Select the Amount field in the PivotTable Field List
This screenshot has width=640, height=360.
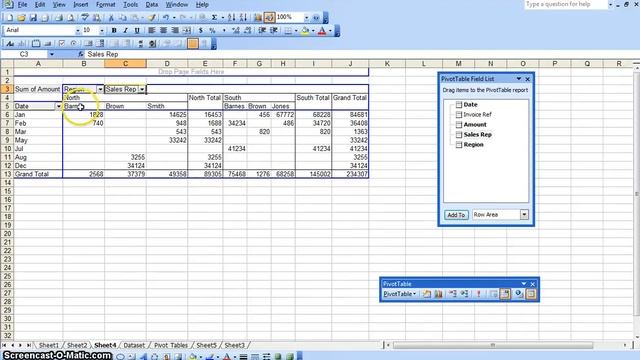475,124
